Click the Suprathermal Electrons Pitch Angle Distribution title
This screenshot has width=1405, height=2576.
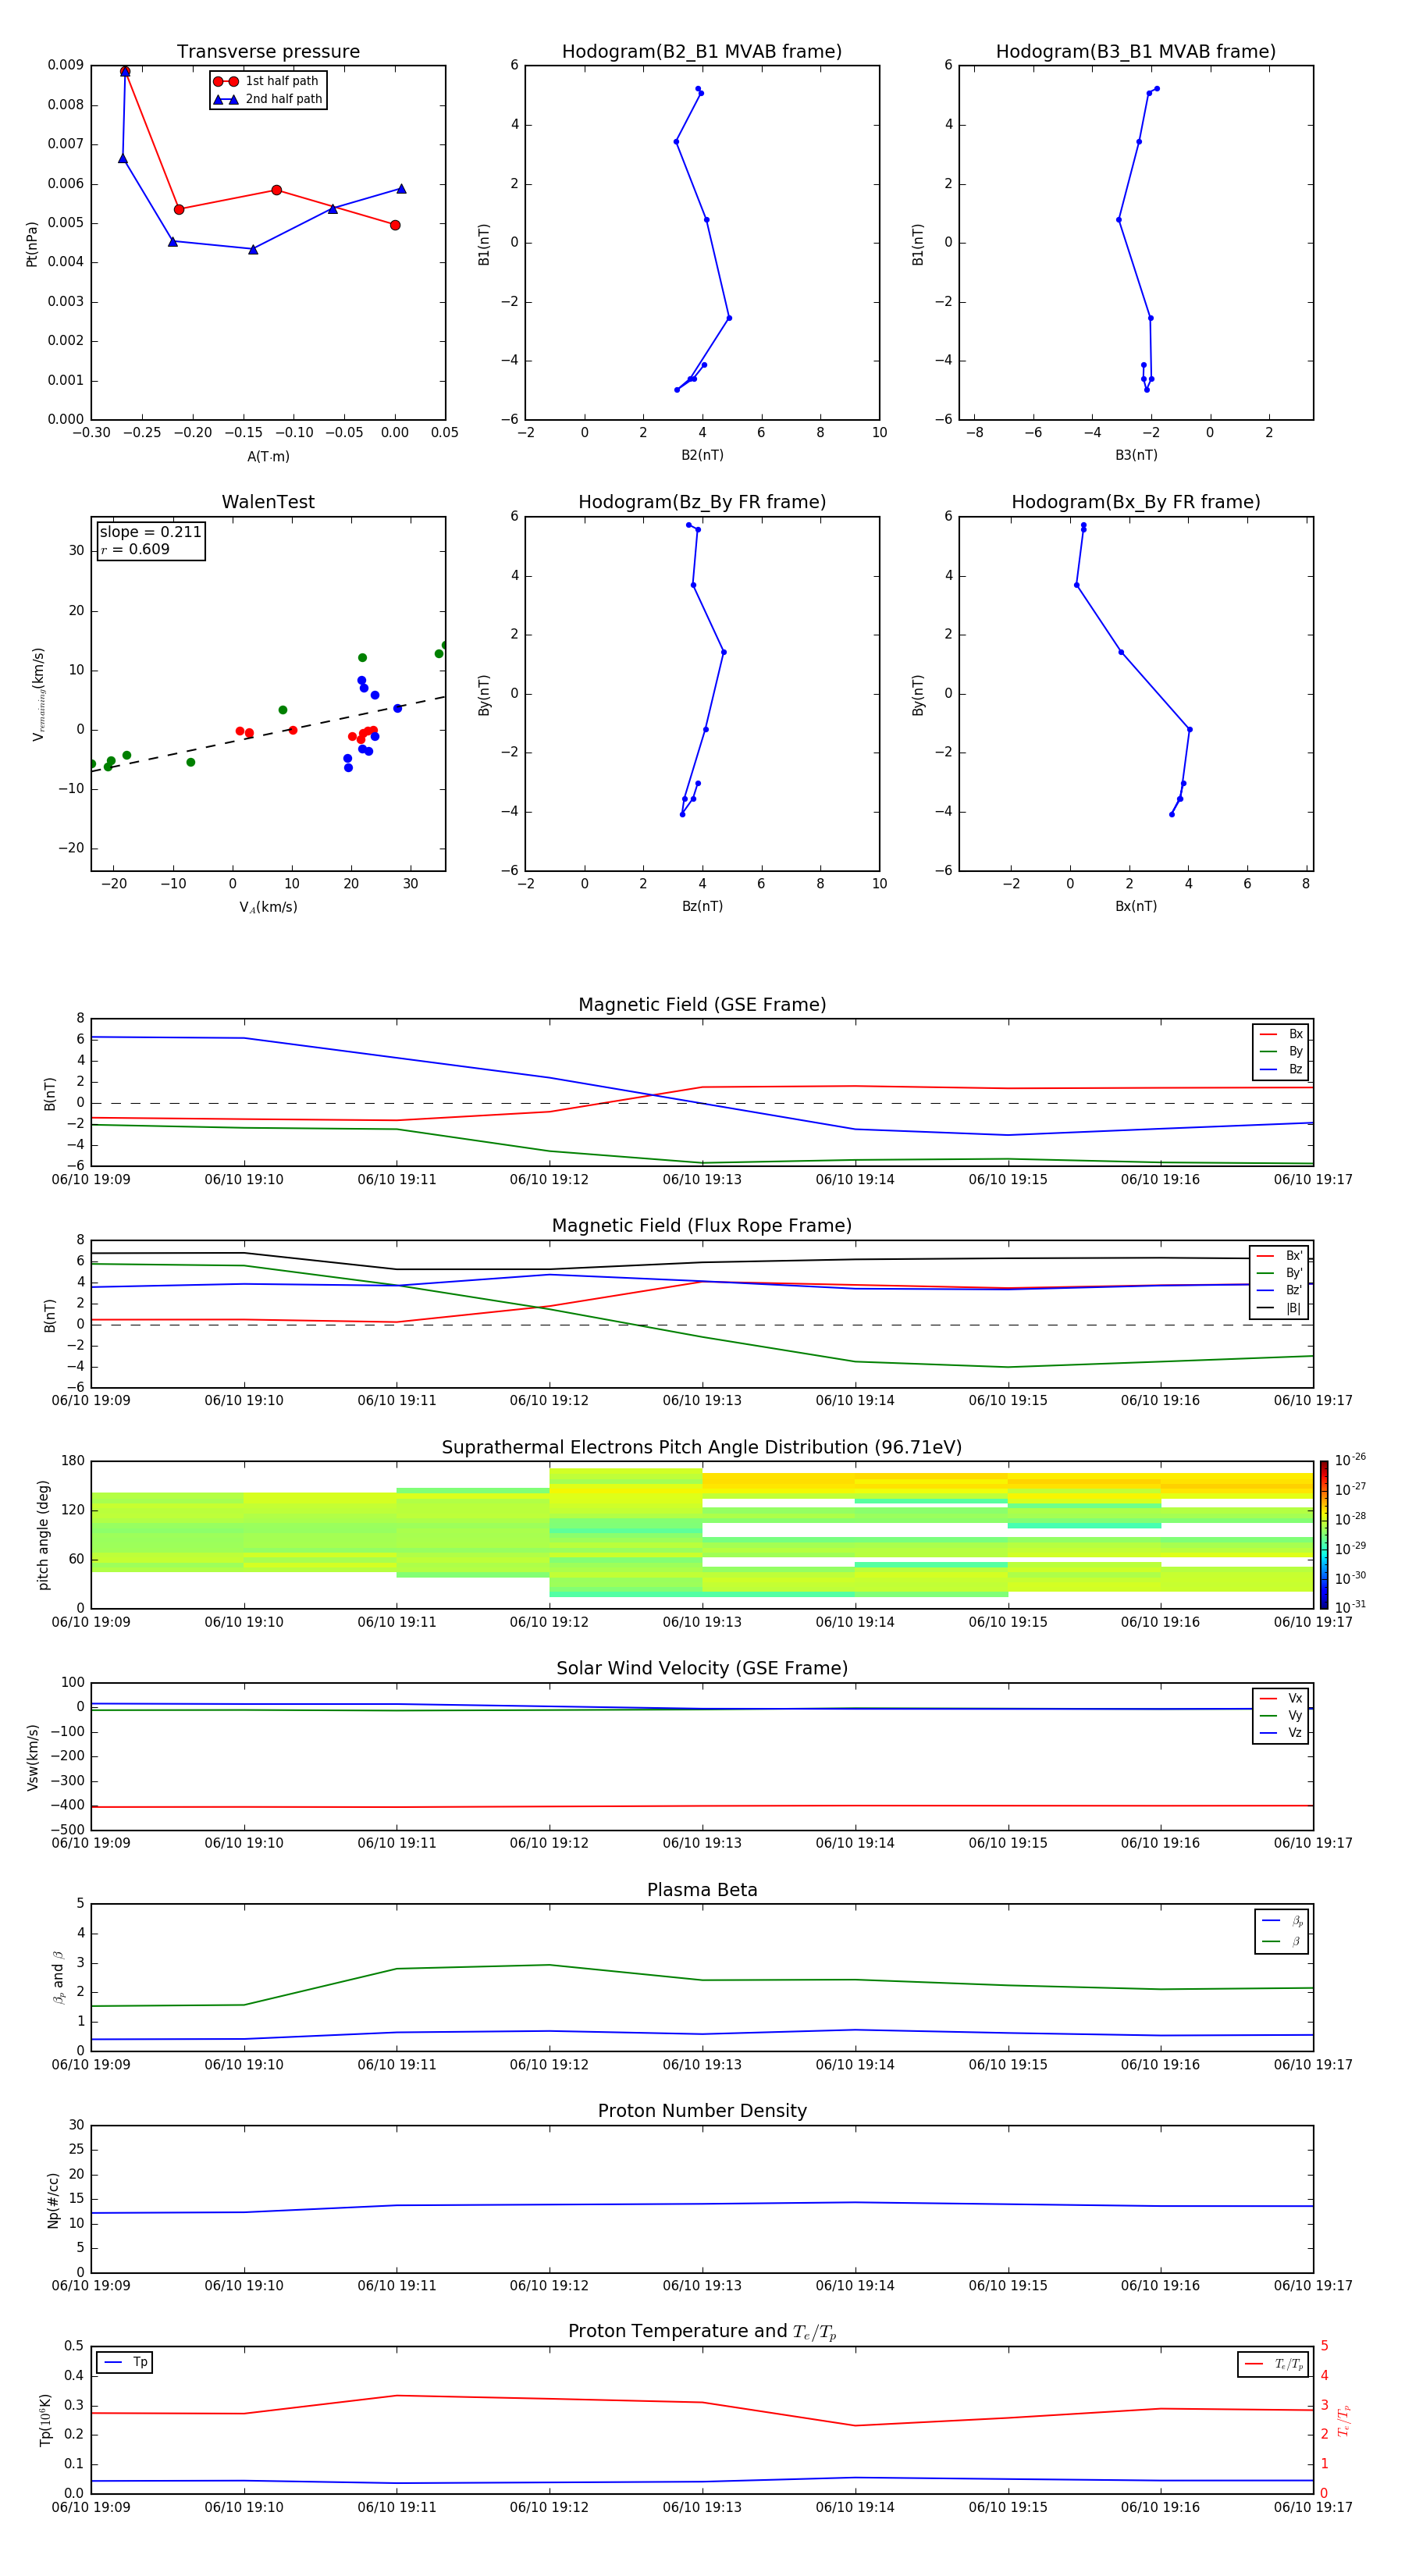coord(702,1448)
